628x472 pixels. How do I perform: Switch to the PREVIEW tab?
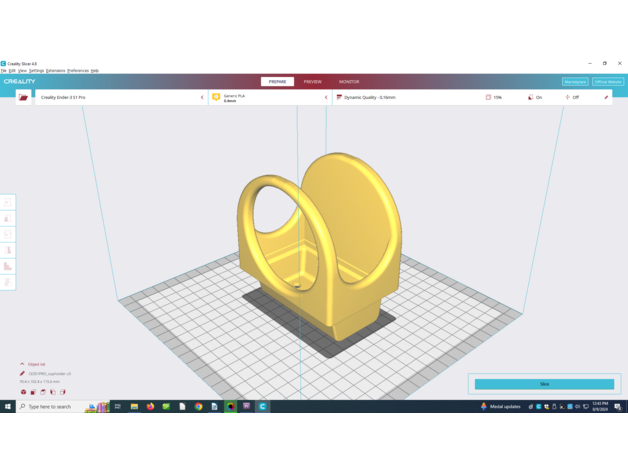pos(313,82)
